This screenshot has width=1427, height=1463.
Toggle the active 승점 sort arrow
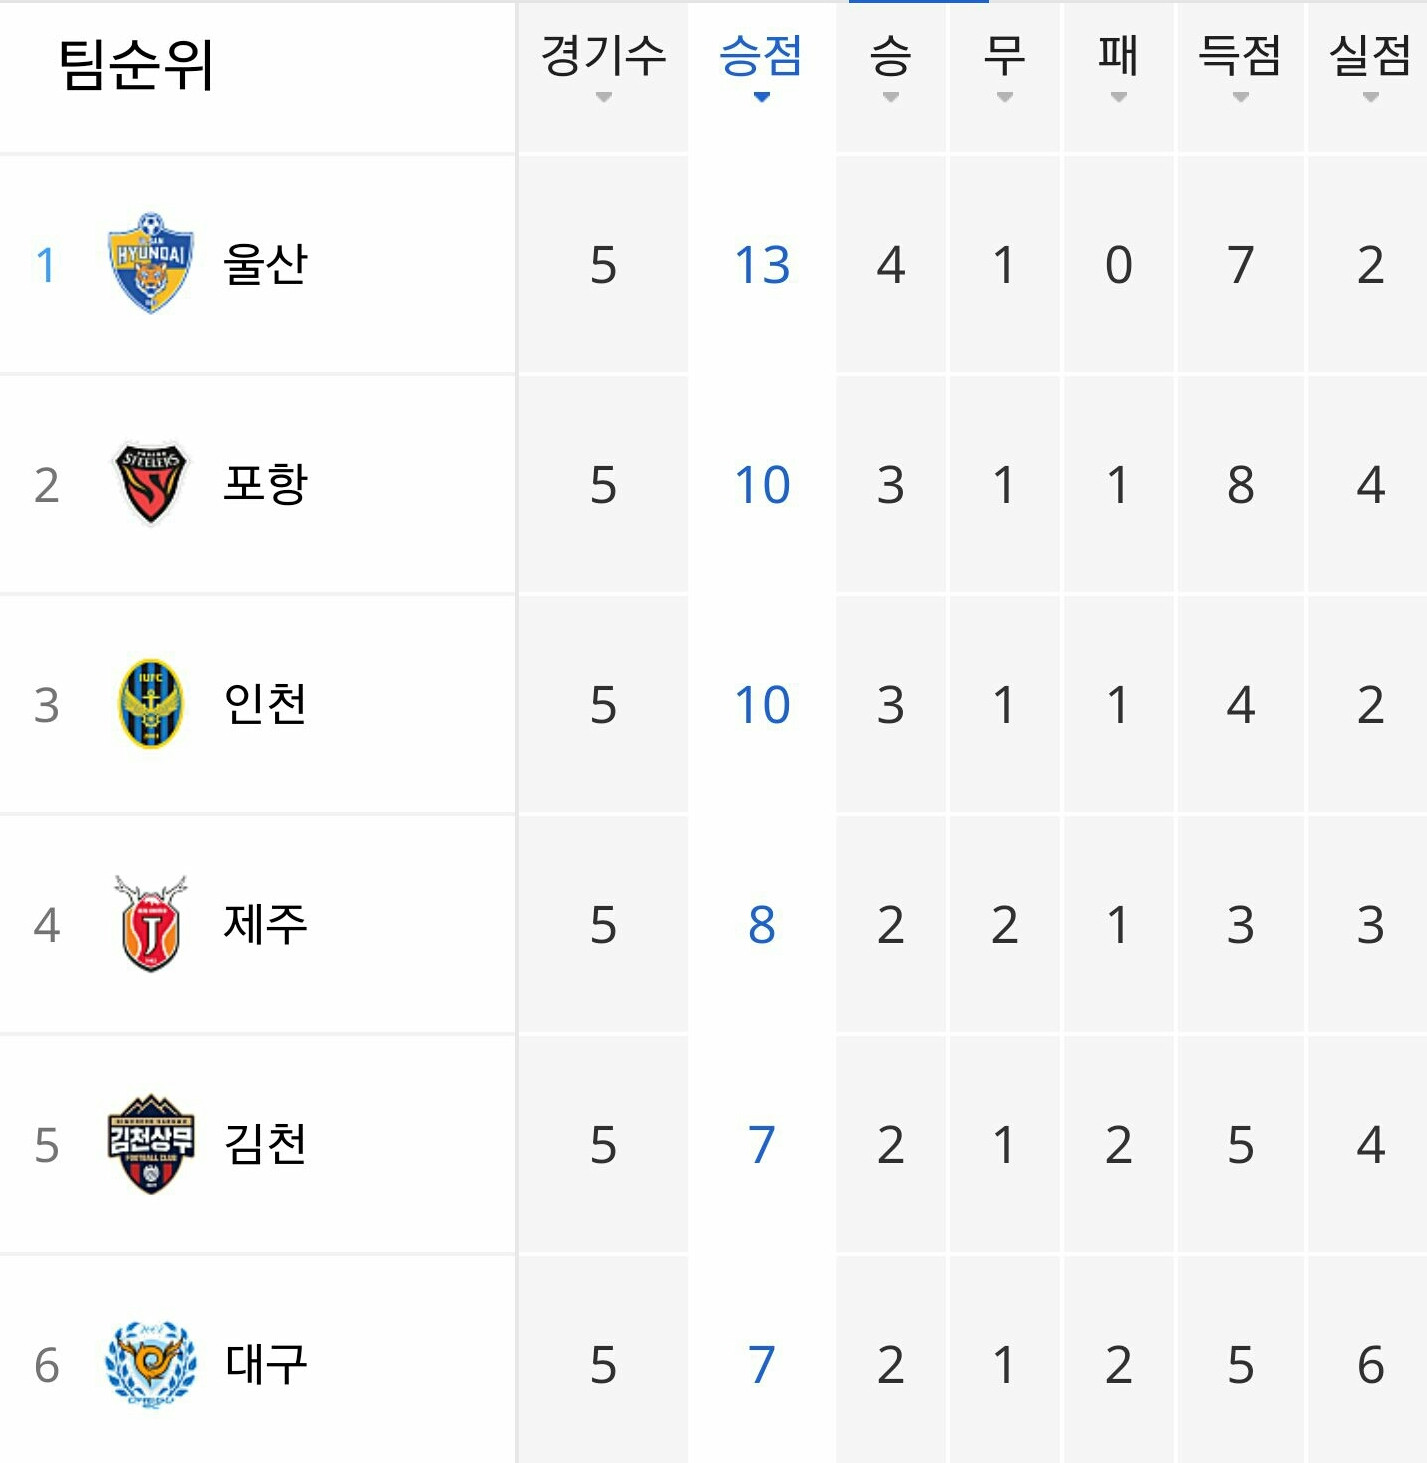coord(761,97)
